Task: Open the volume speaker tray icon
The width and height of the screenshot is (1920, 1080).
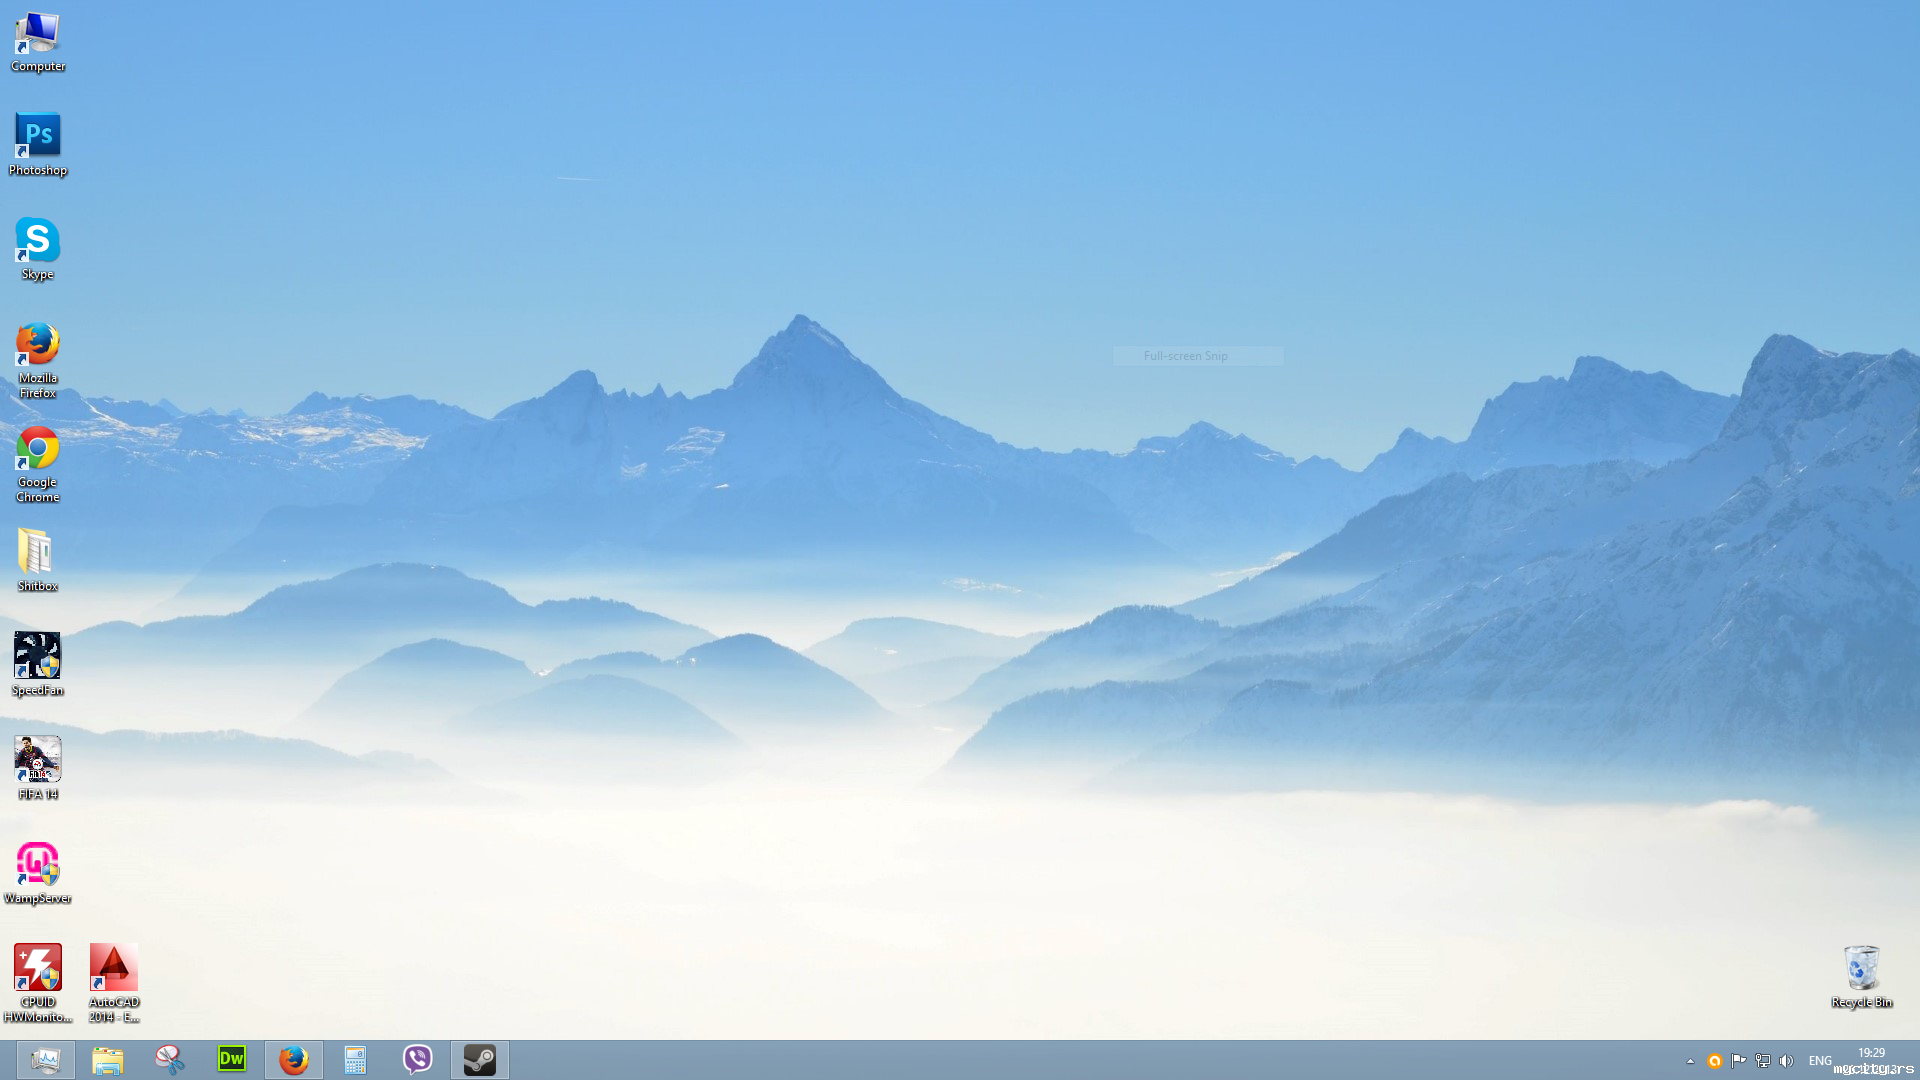Action: [1787, 1061]
